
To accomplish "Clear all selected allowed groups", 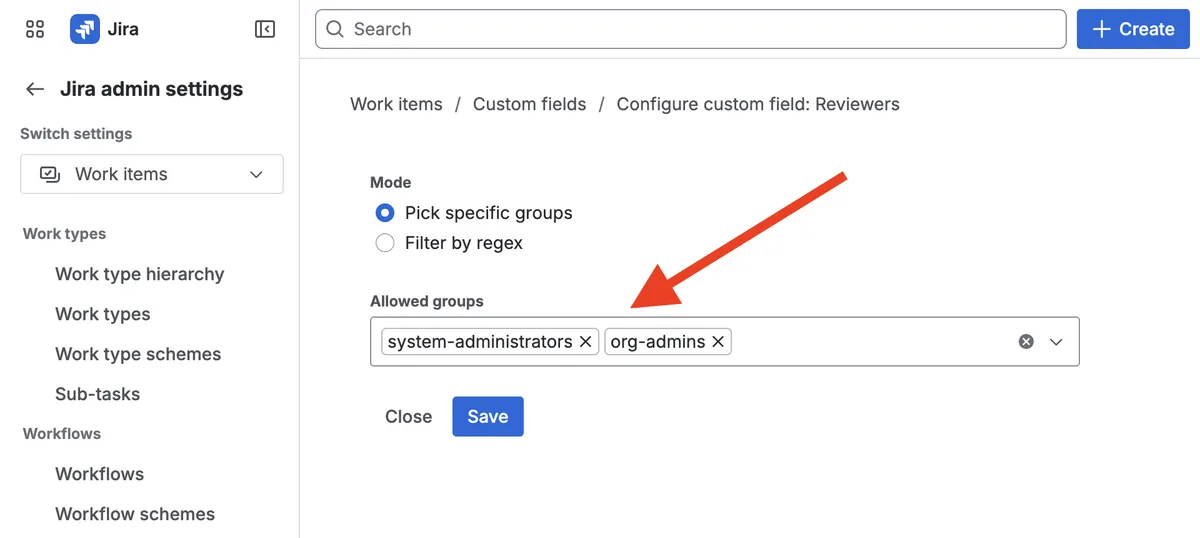I will tap(1026, 342).
